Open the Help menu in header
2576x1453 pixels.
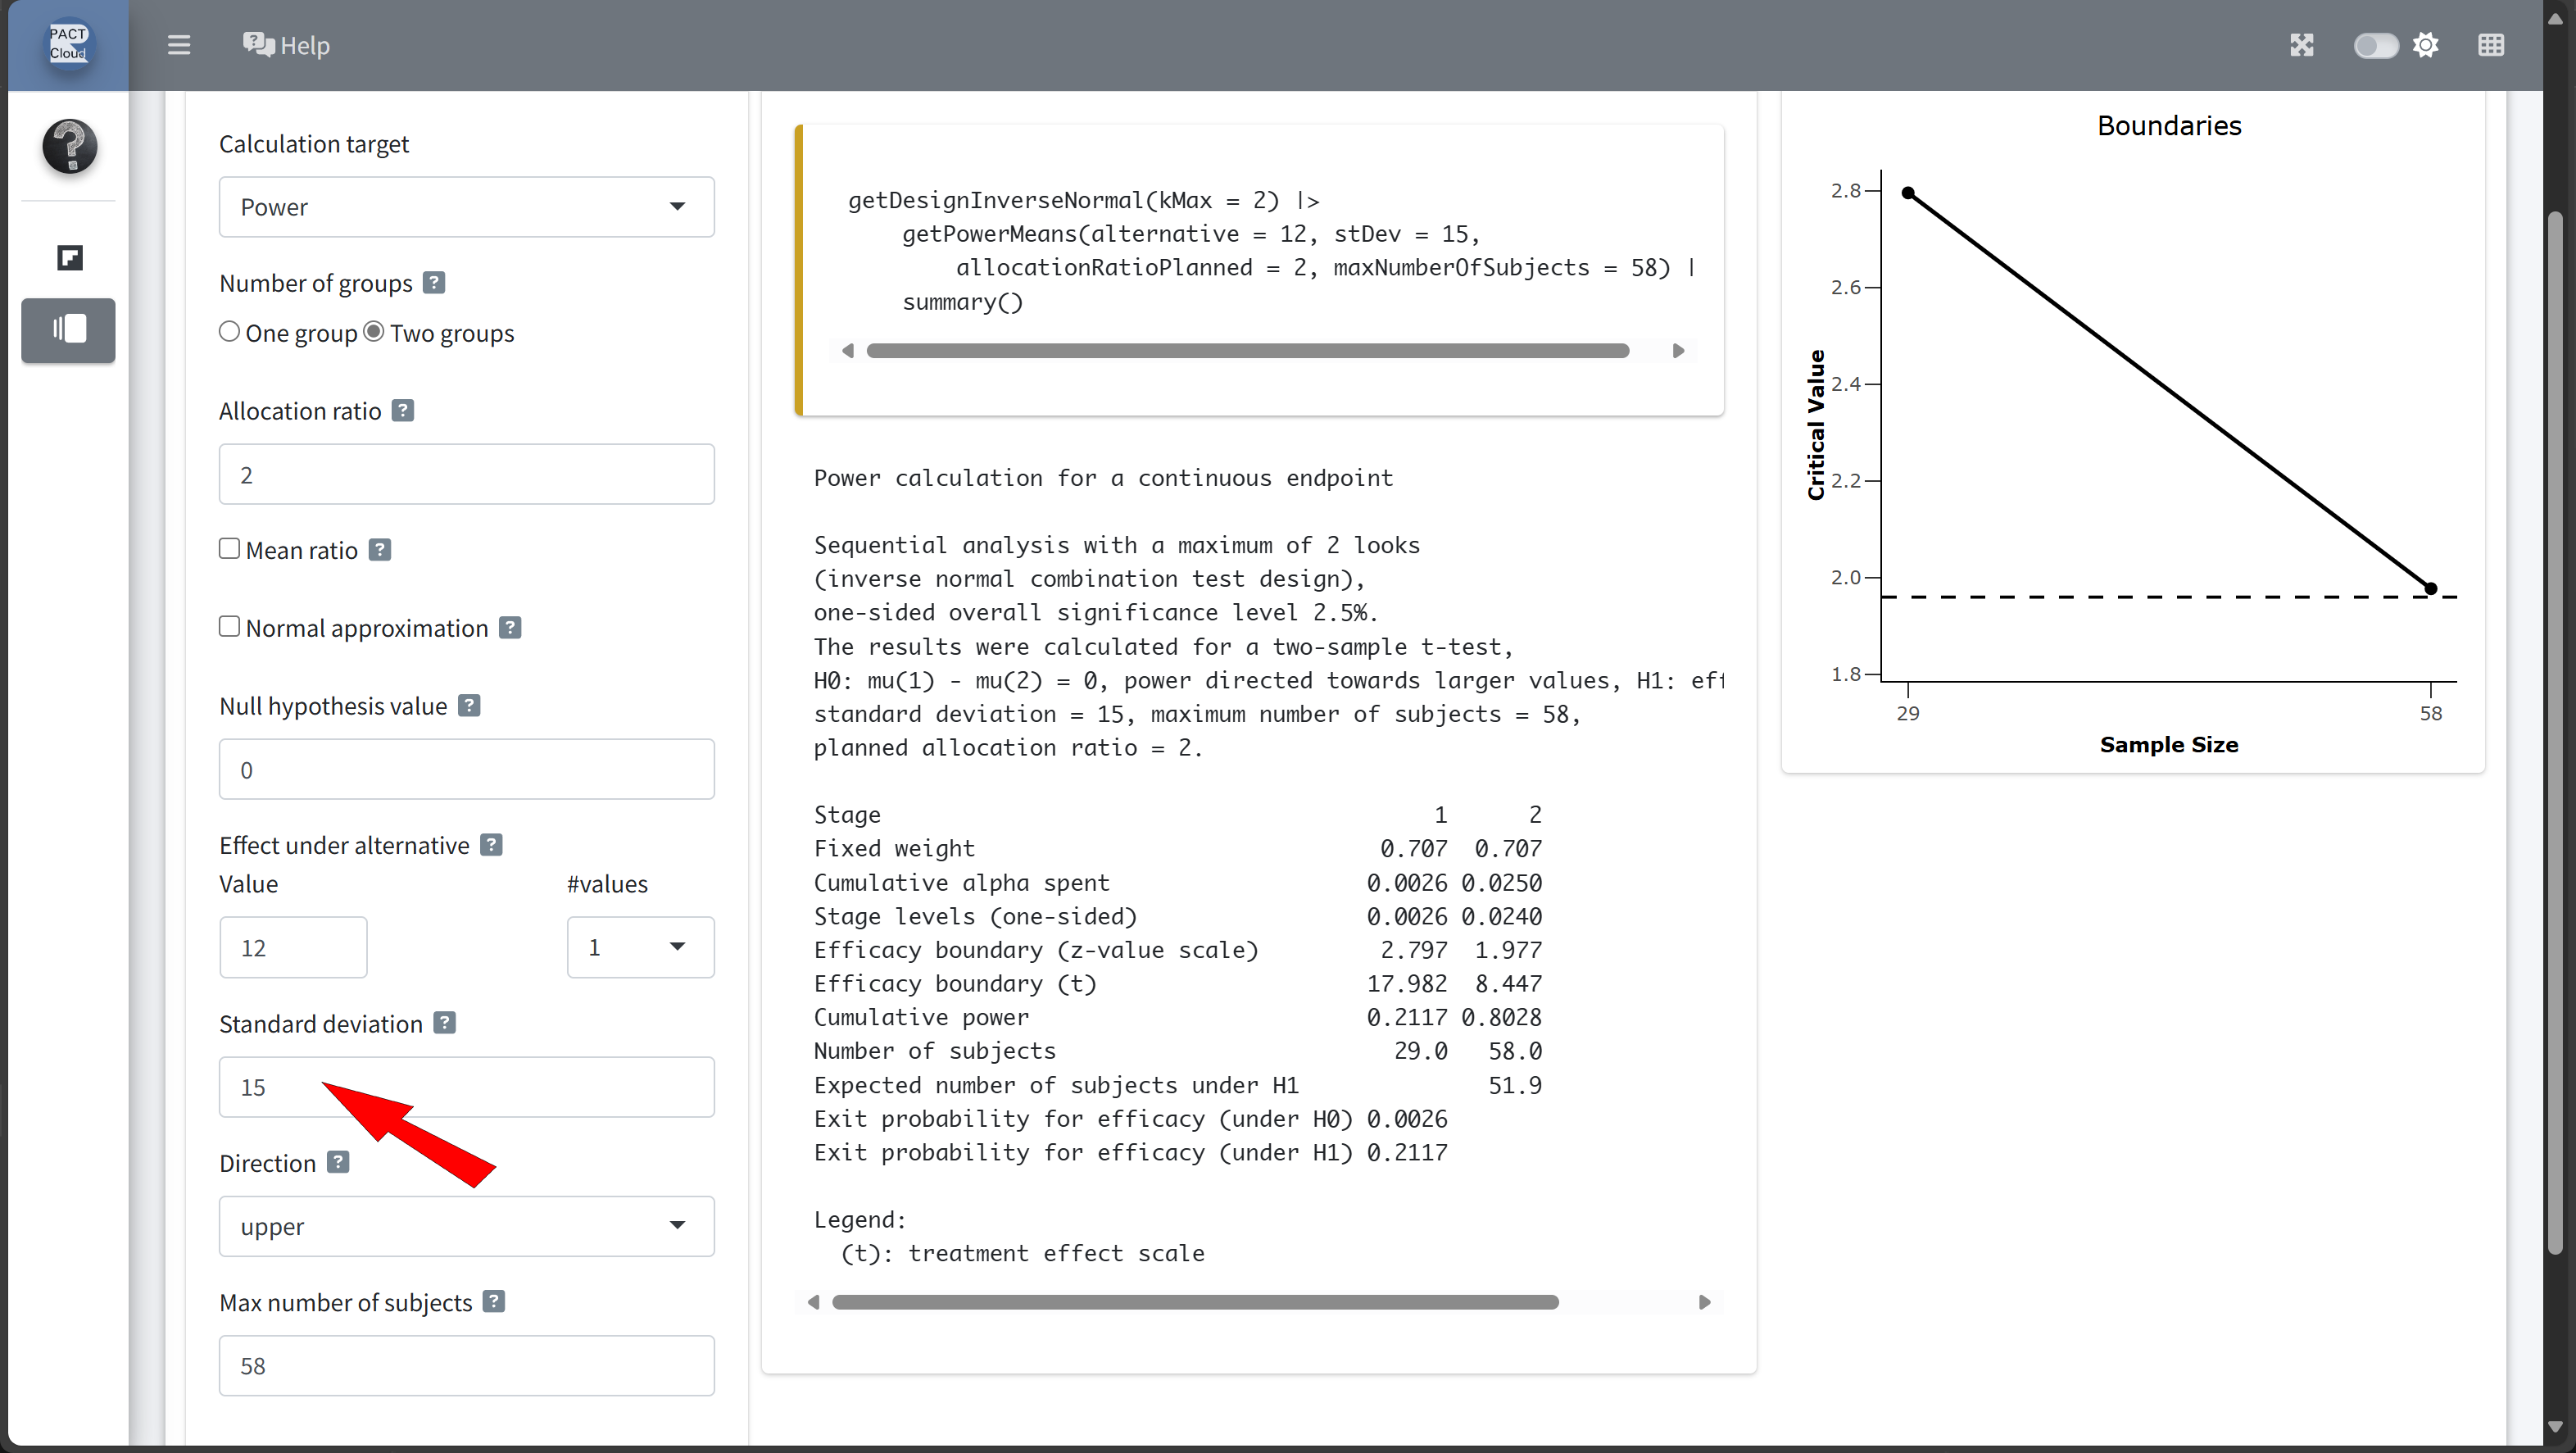point(287,45)
